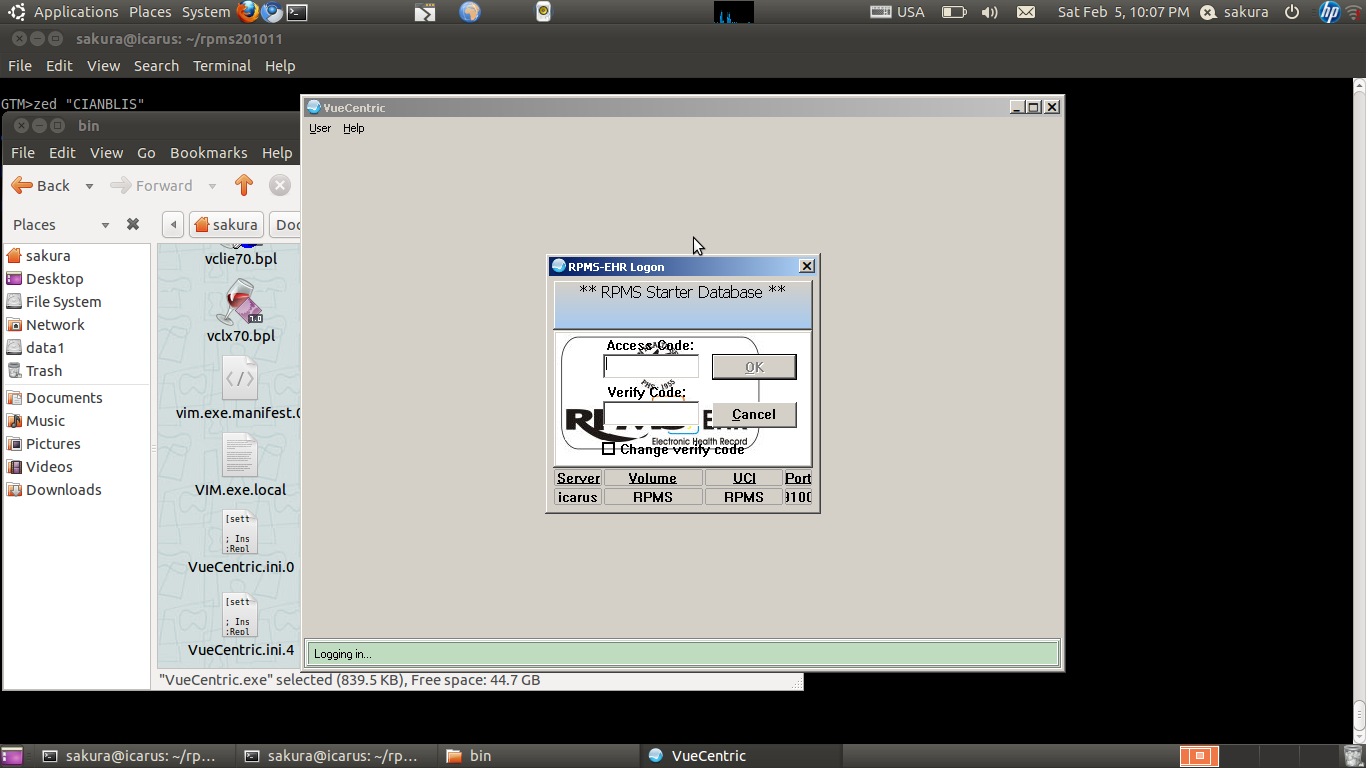Click Forward button in file manager

[152, 185]
